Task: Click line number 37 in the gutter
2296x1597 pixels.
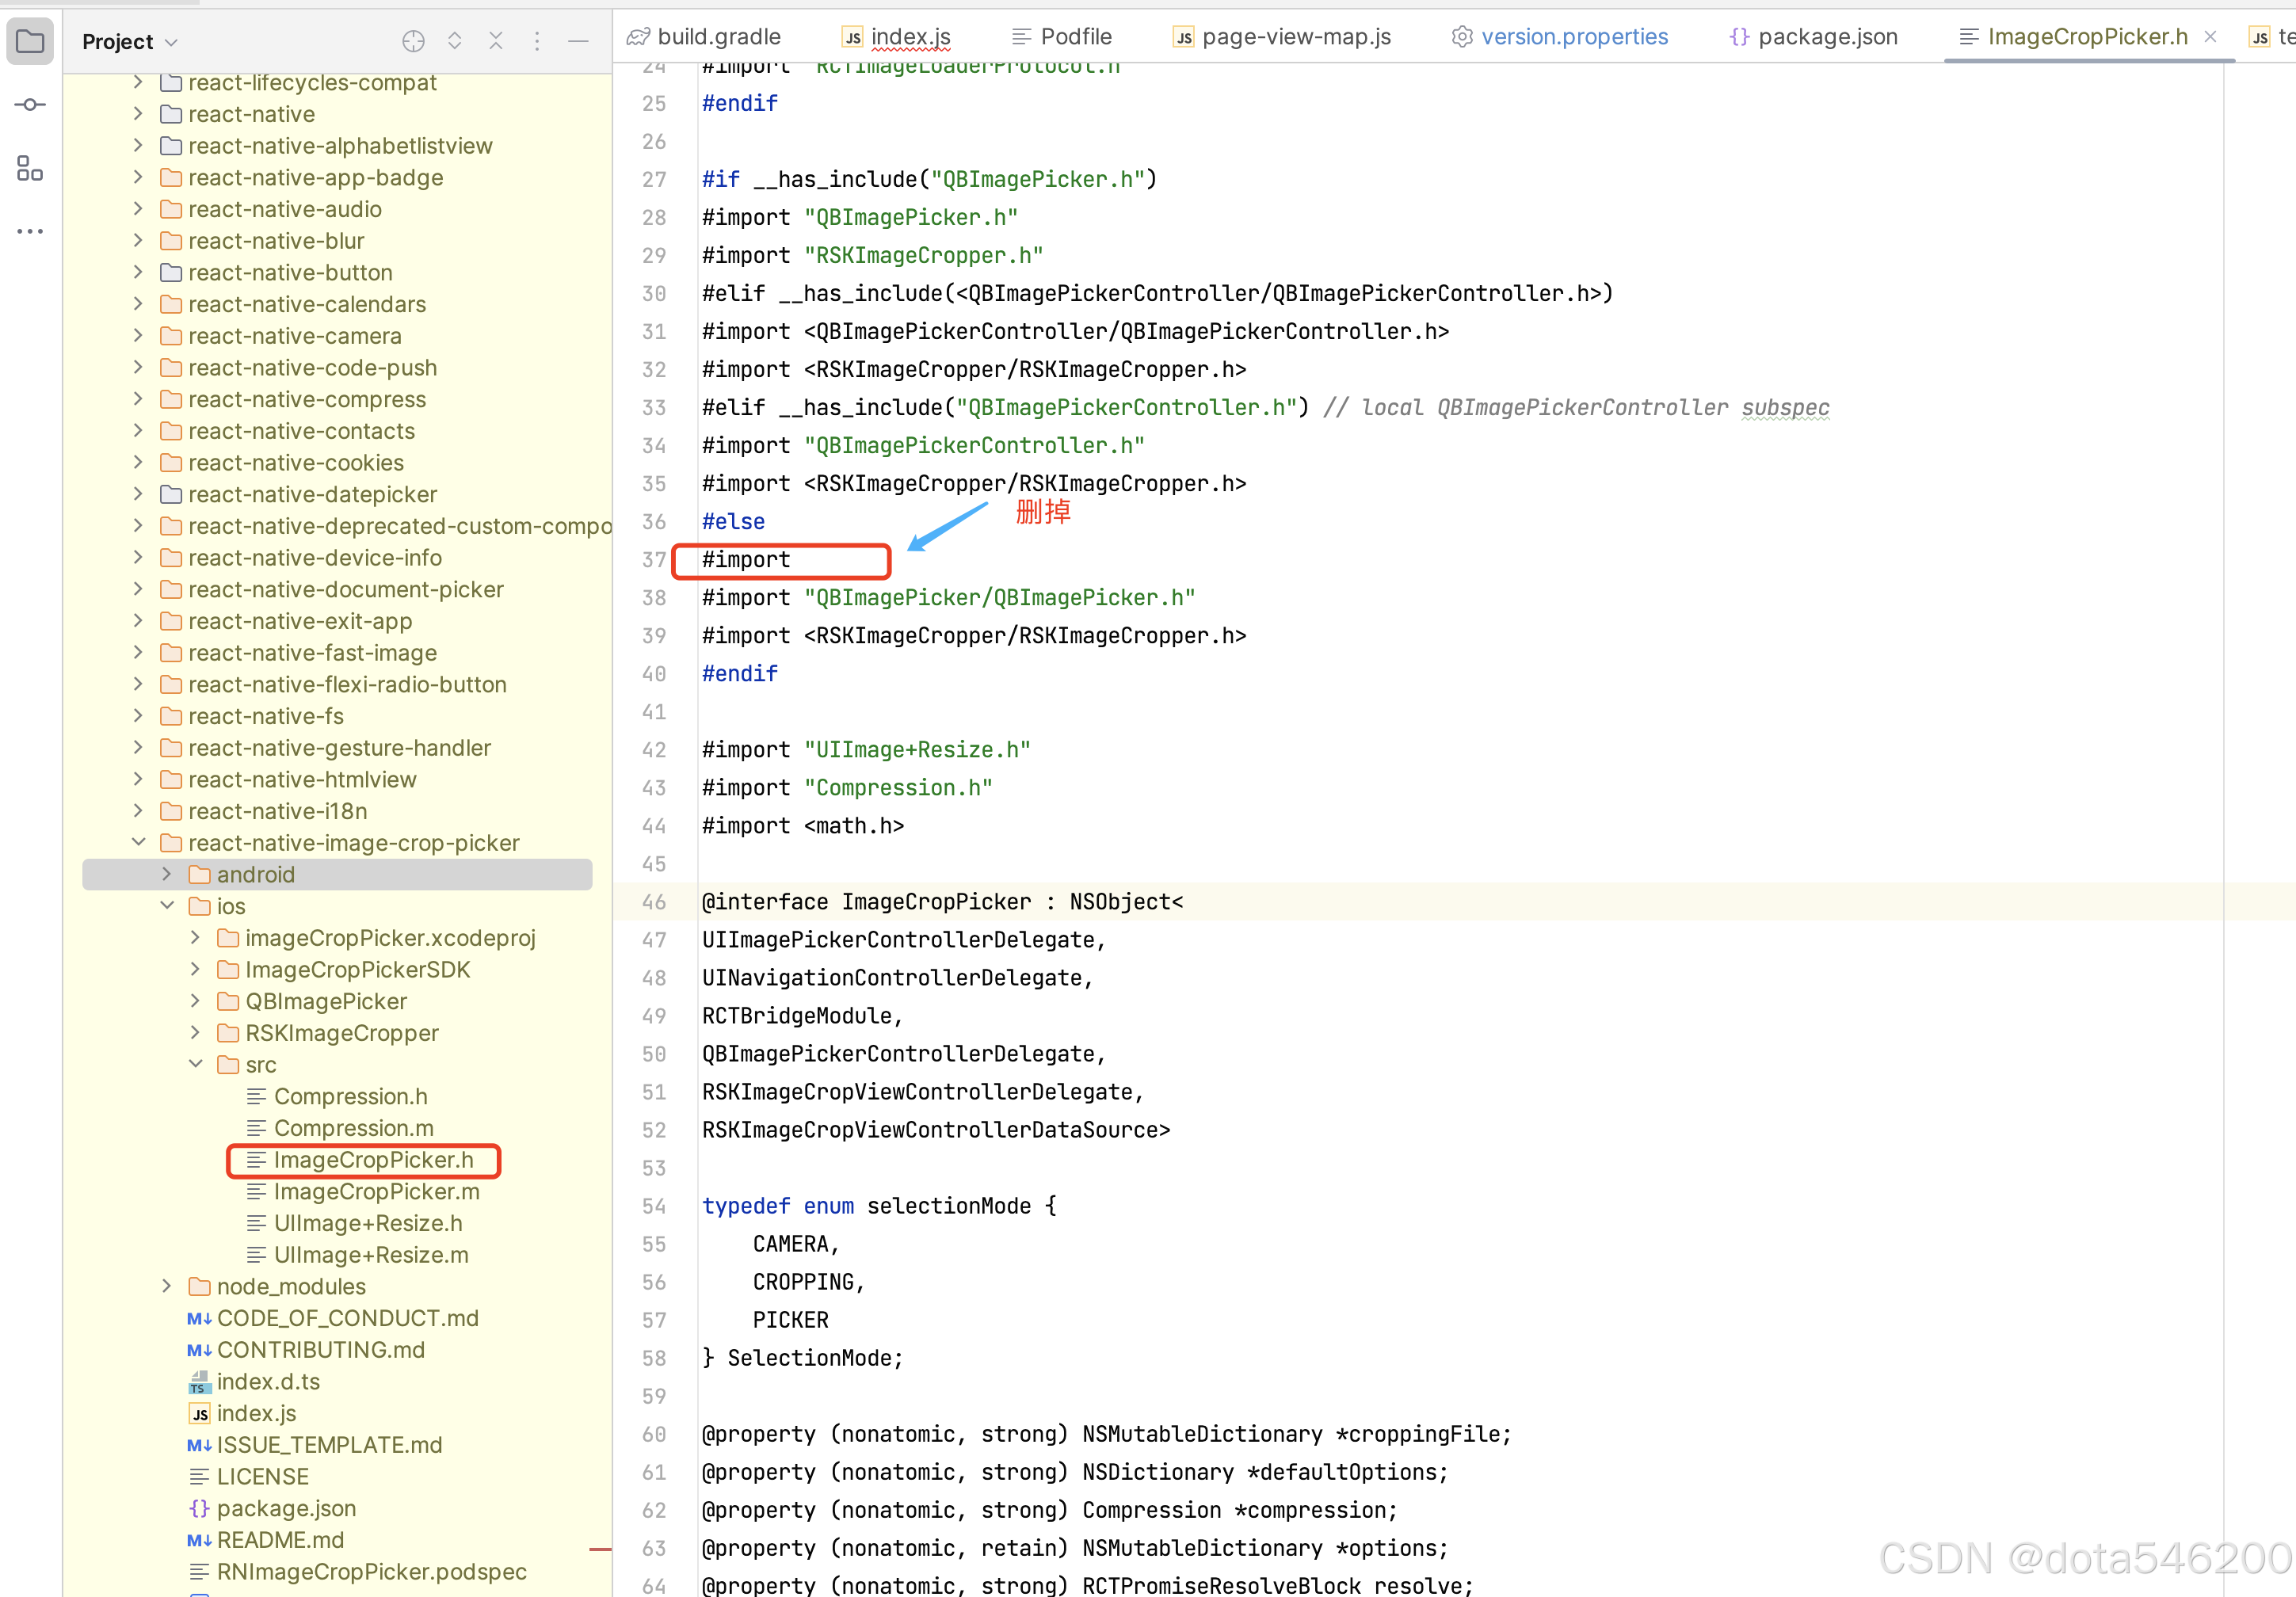Action: pos(654,560)
